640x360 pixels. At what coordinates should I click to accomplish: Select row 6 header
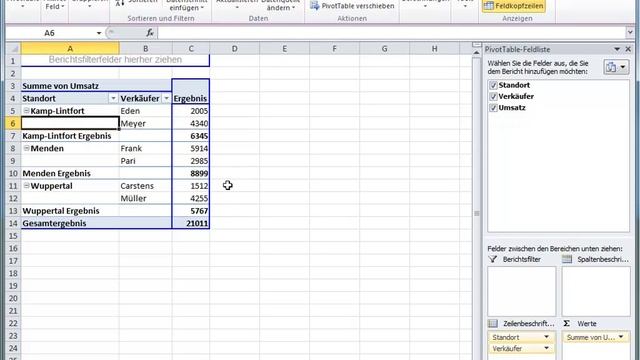coord(13,123)
